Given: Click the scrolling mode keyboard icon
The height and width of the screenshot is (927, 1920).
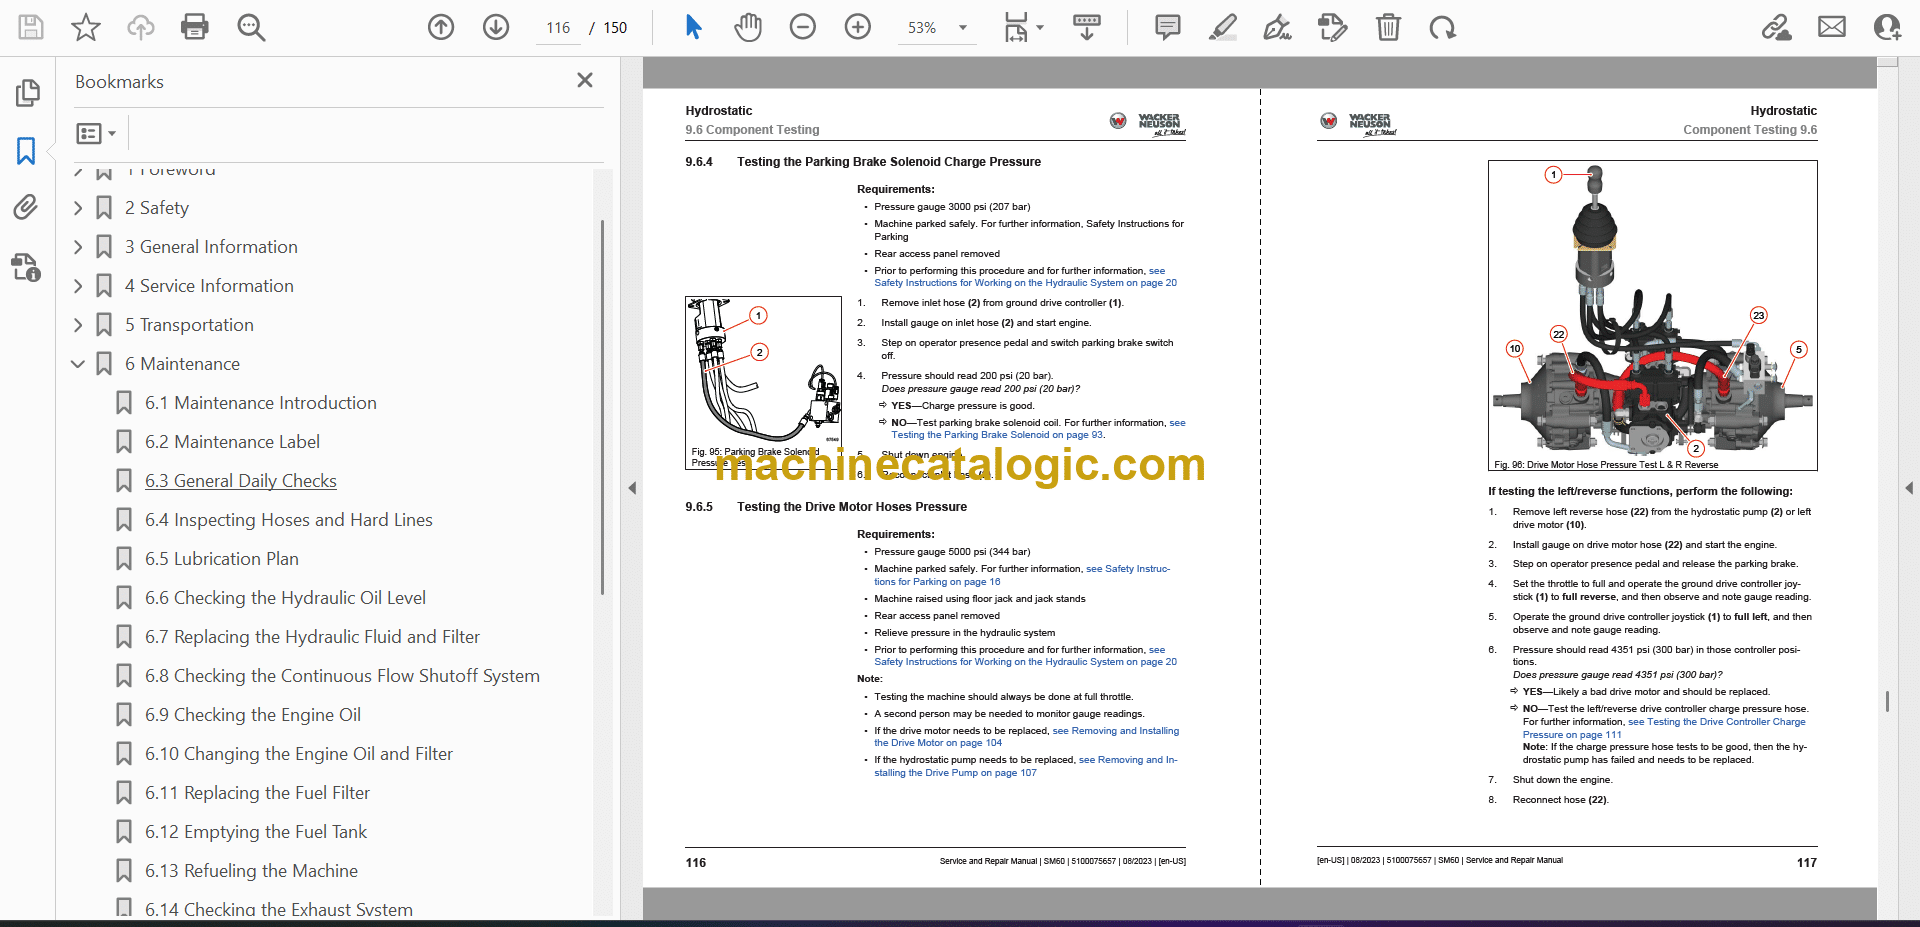Looking at the screenshot, I should tap(1087, 27).
